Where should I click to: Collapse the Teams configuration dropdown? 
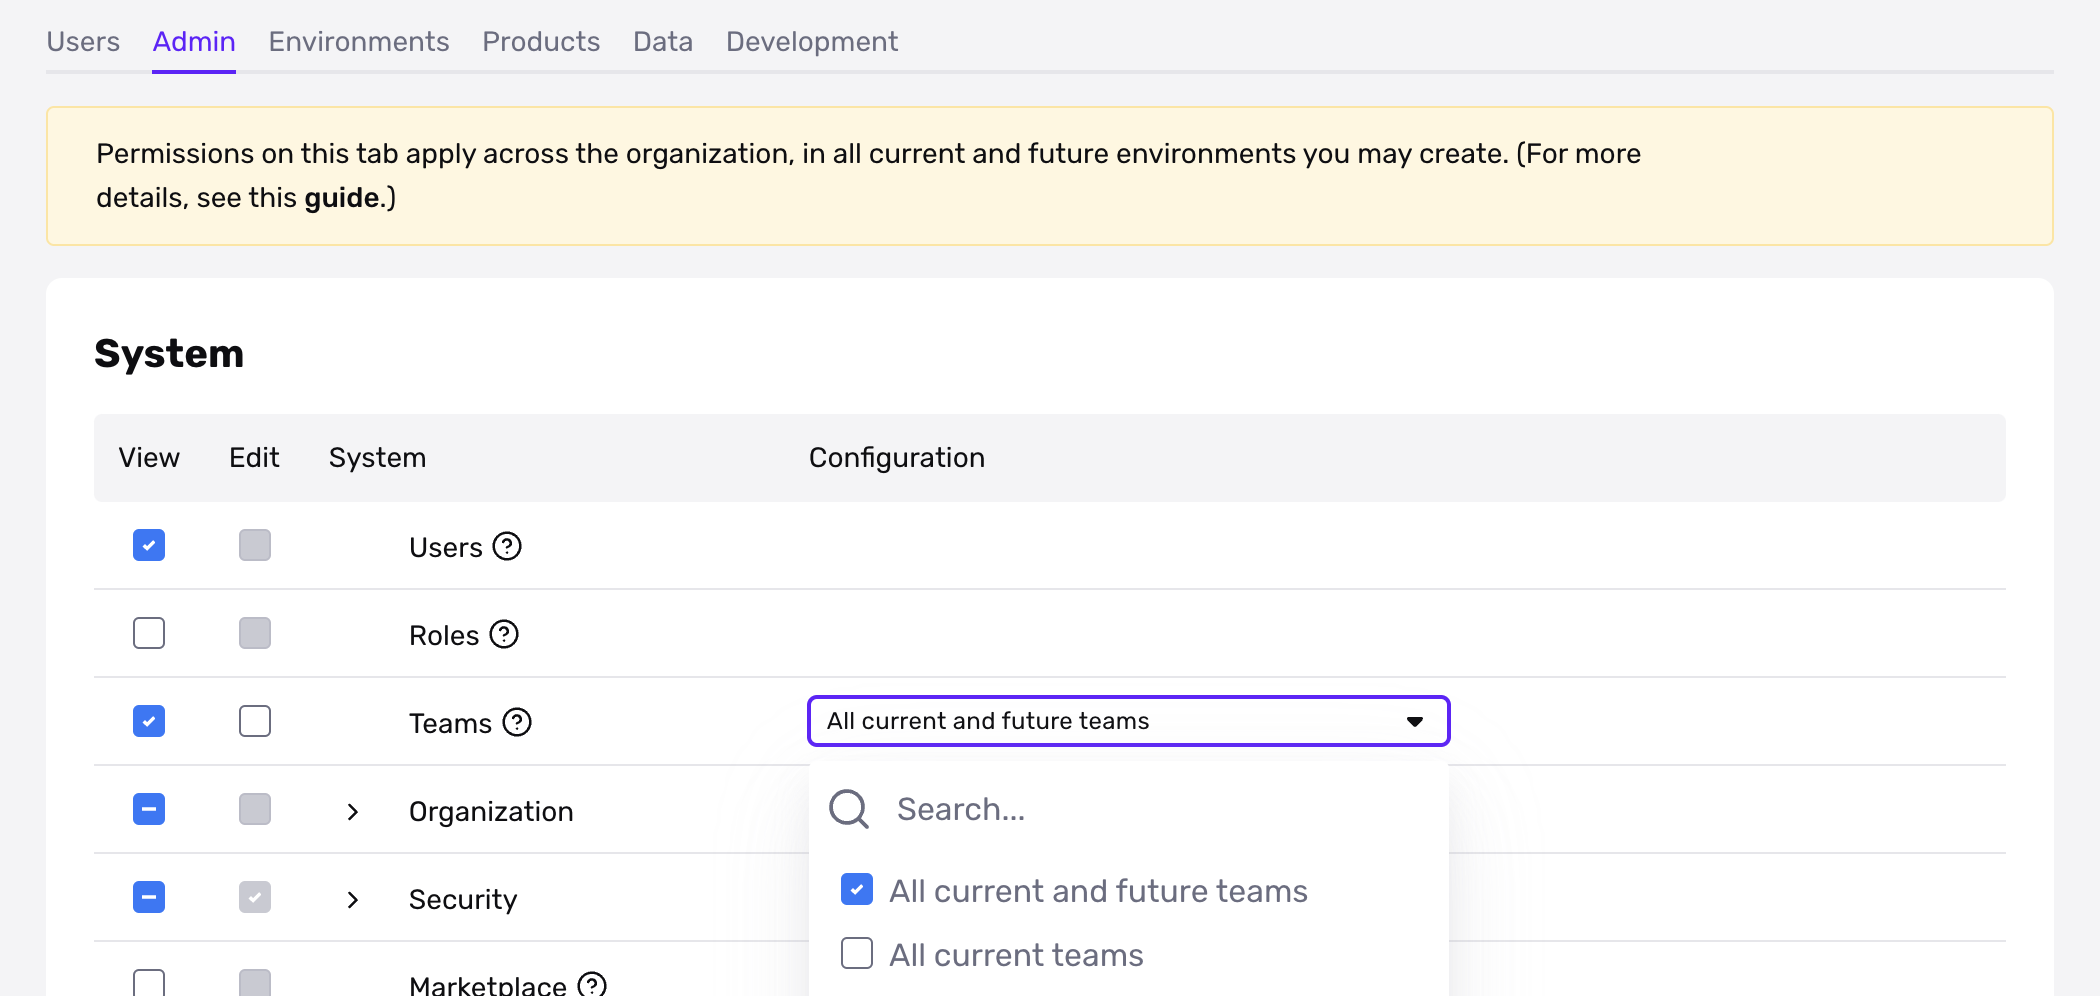[x=1129, y=722]
